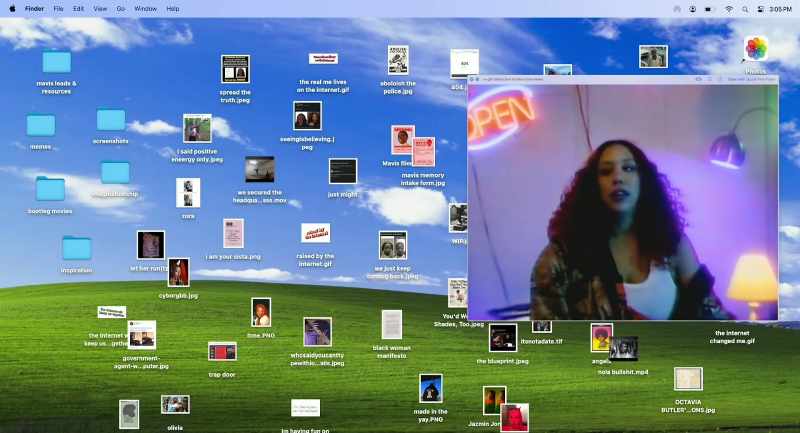Select 'cyborgbb.jpg' desktop file

pyautogui.click(x=179, y=272)
